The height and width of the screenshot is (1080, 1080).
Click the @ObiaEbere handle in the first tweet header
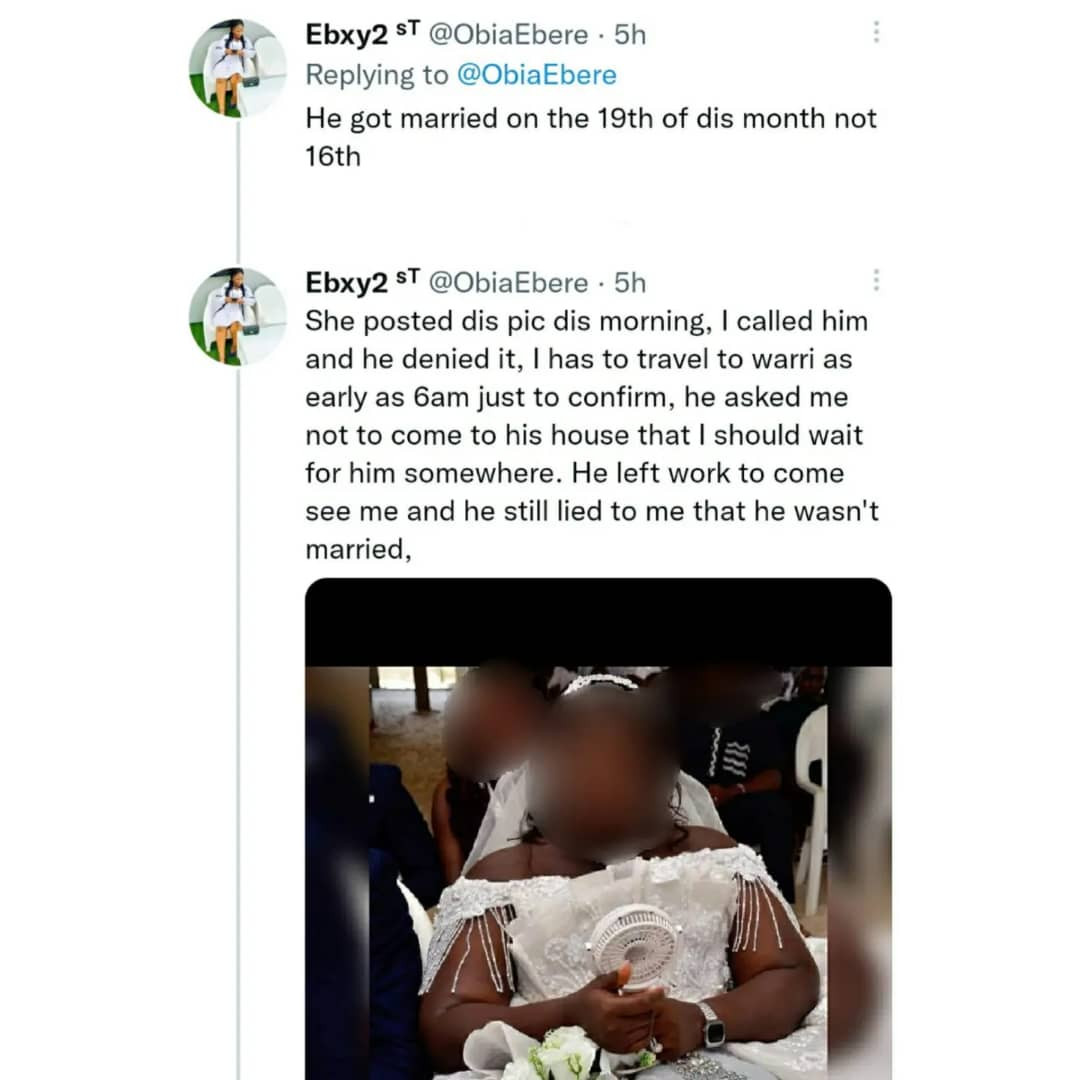coord(508,34)
